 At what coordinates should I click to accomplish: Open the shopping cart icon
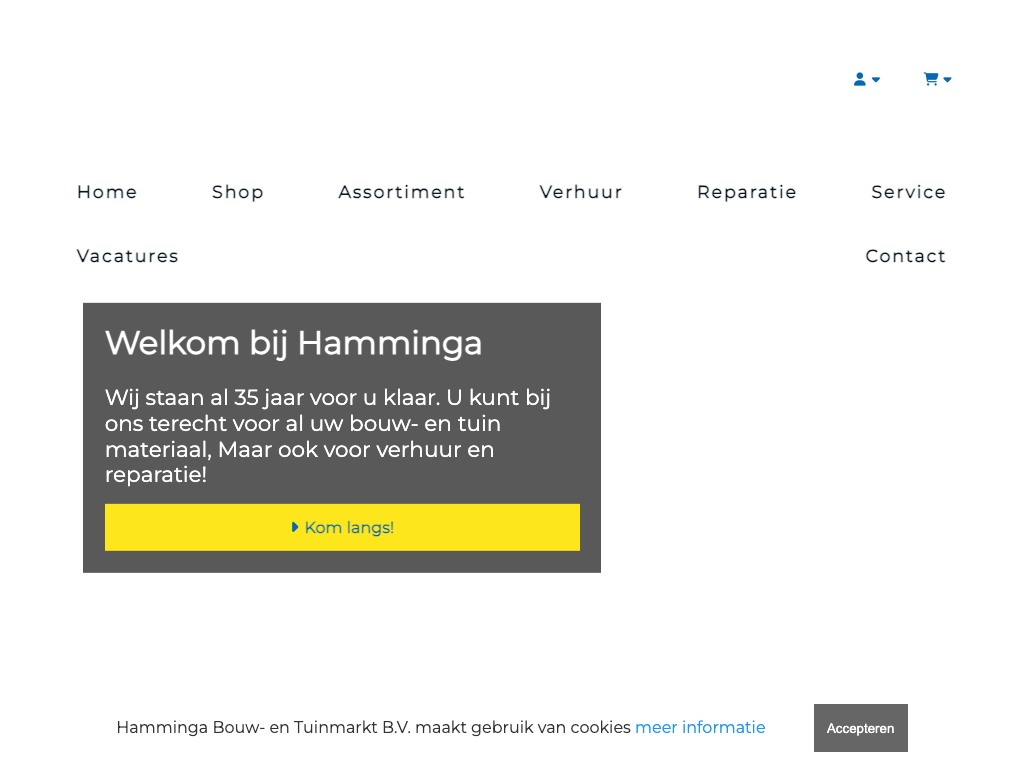pos(930,79)
